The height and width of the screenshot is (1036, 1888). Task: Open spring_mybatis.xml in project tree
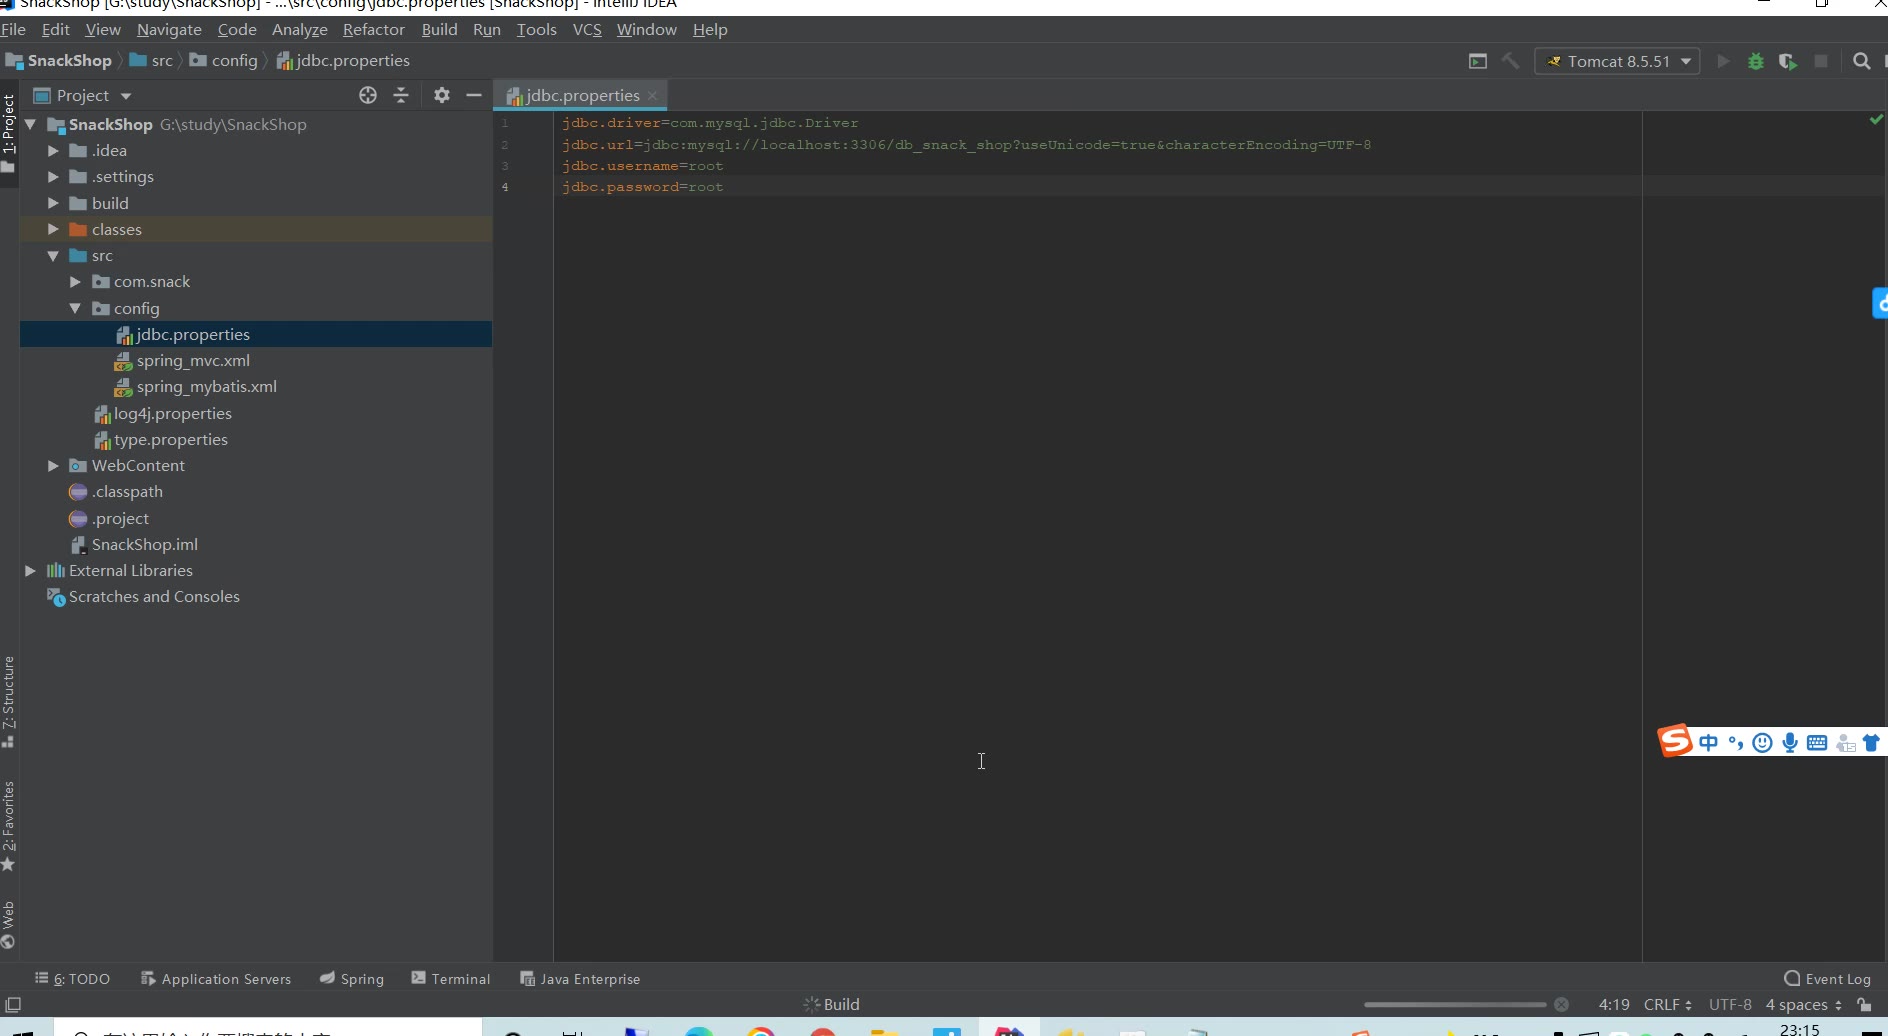coord(206,387)
